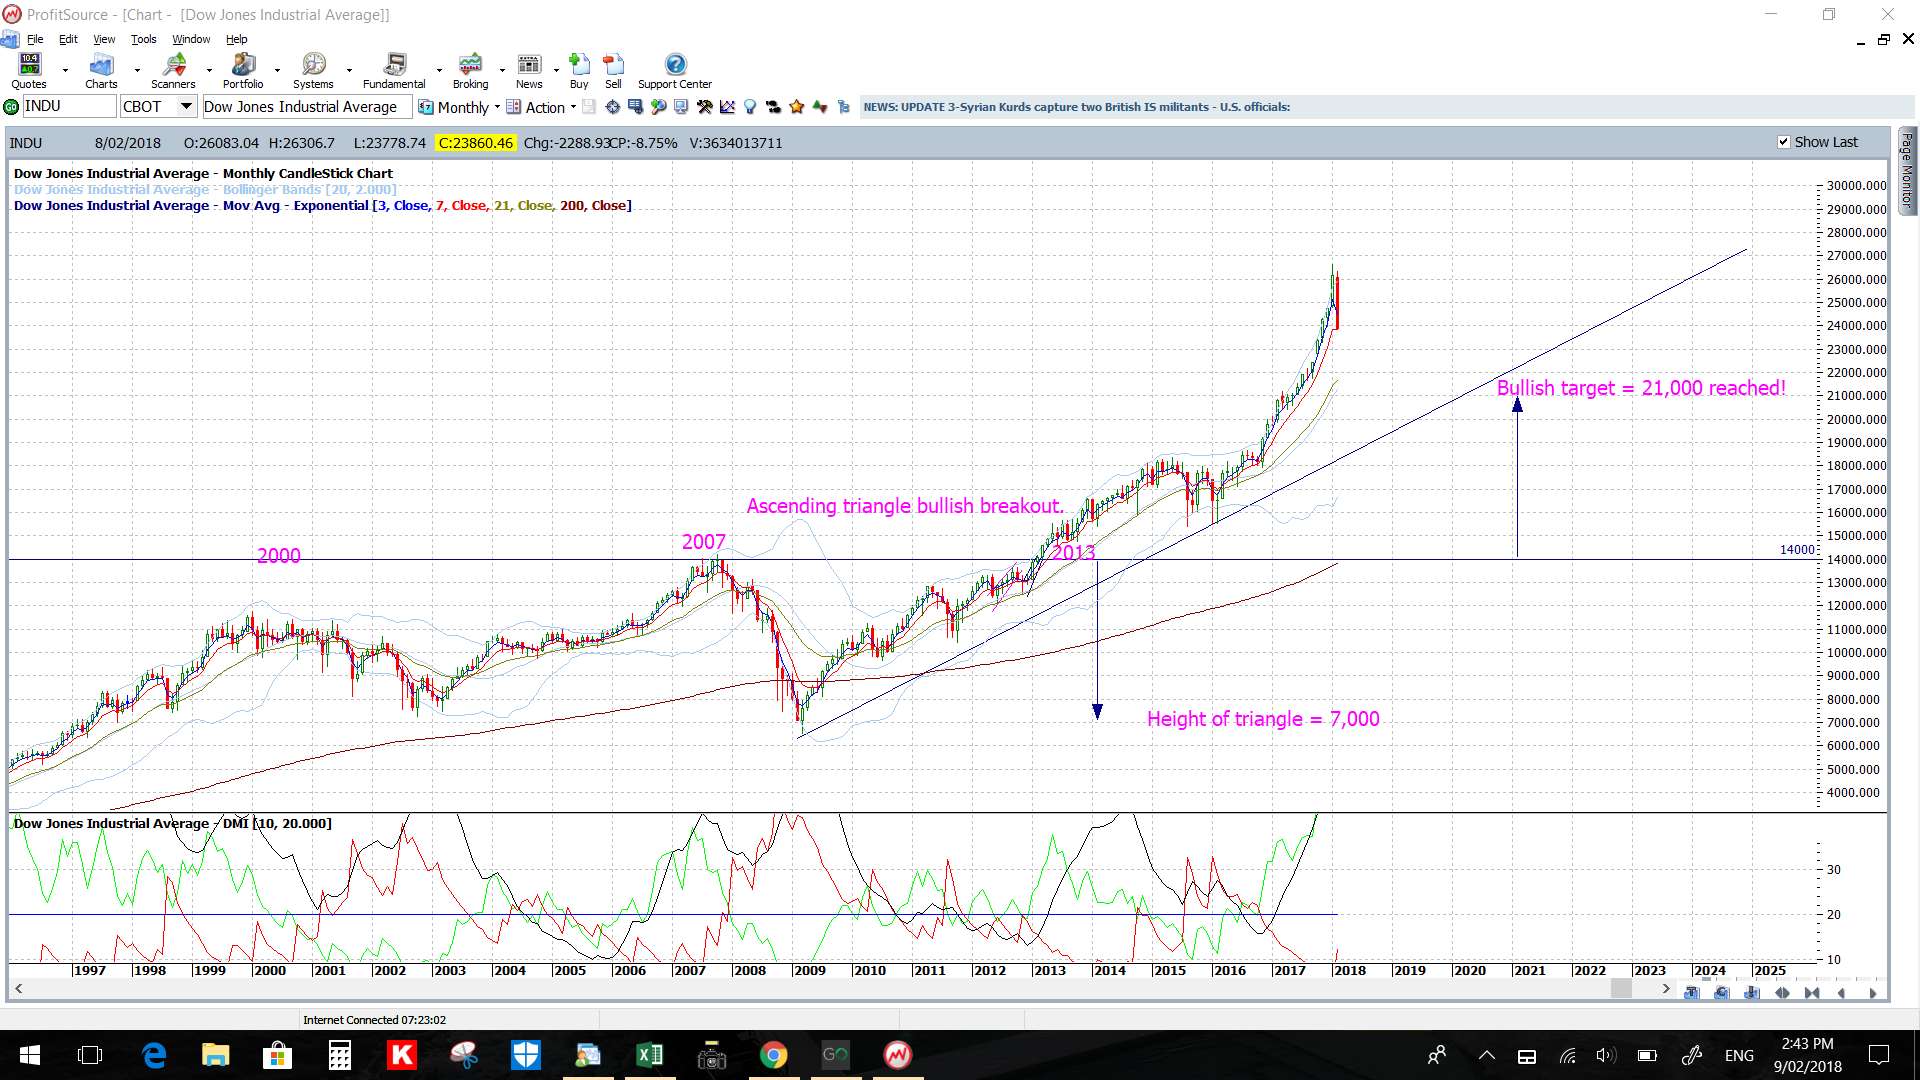
Task: Expand the Charts dropdown arrow
Action: tap(137, 71)
